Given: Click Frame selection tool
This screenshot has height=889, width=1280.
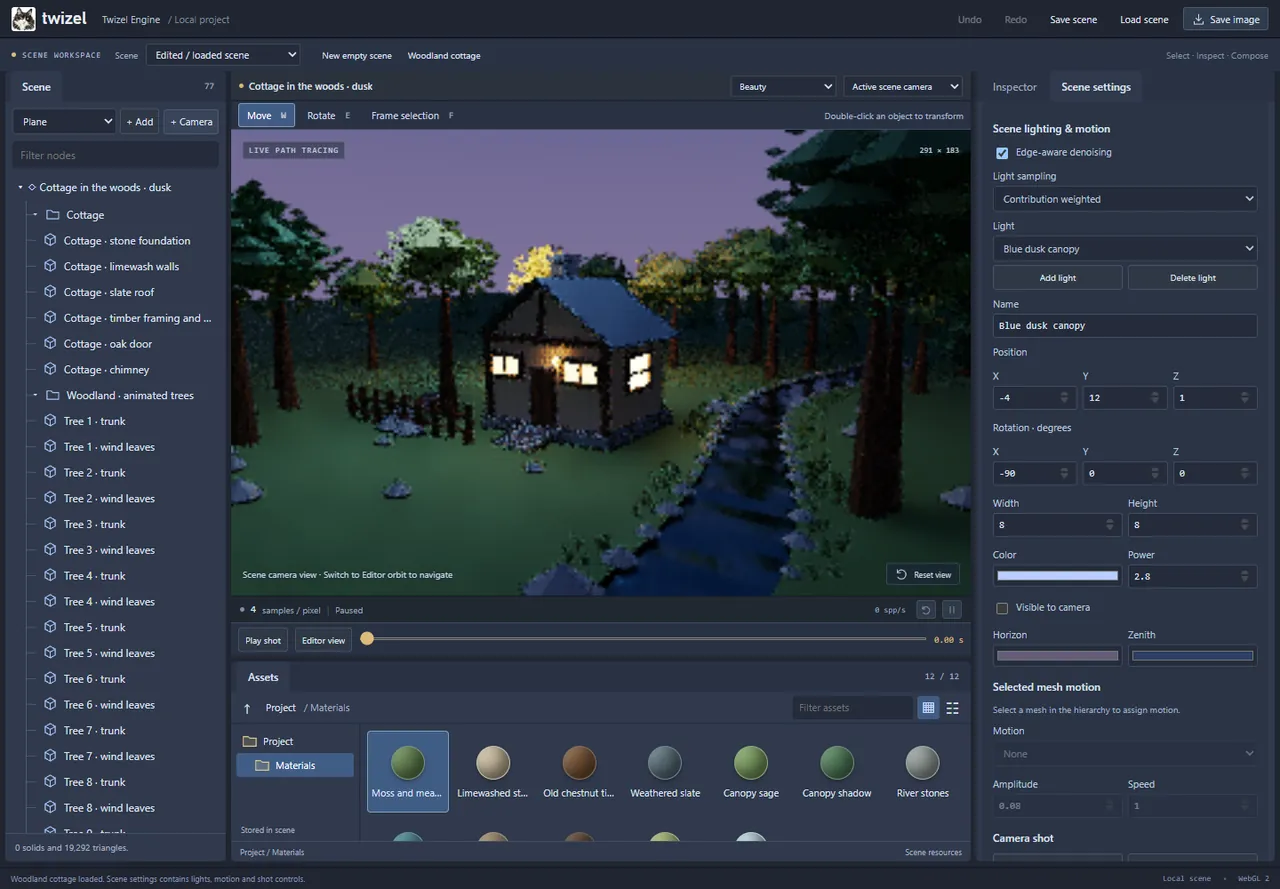Looking at the screenshot, I should 412,116.
